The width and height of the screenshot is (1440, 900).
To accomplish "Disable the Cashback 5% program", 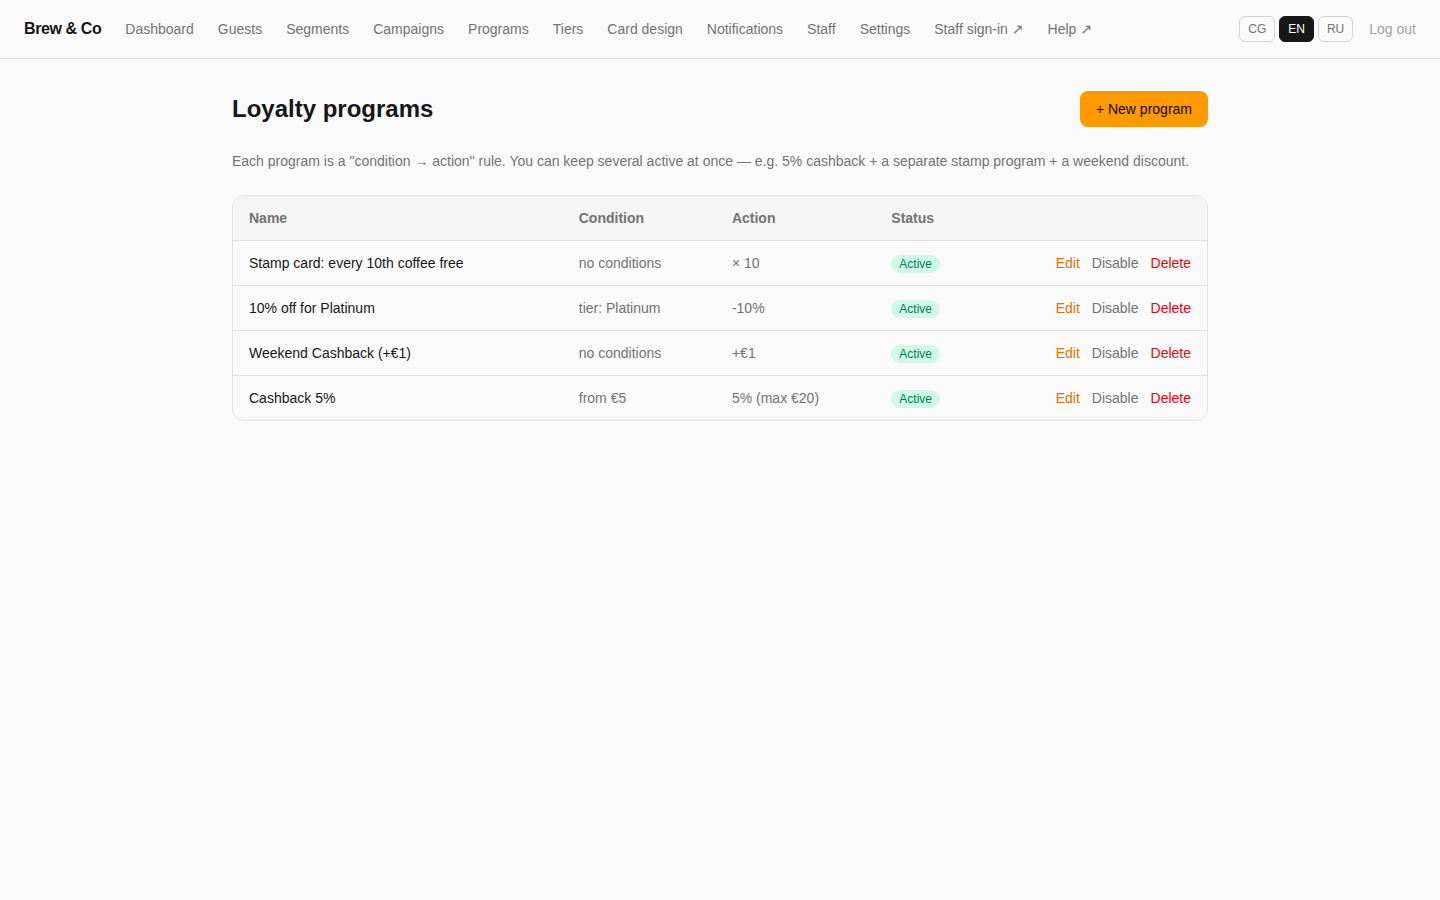I will click(1115, 398).
